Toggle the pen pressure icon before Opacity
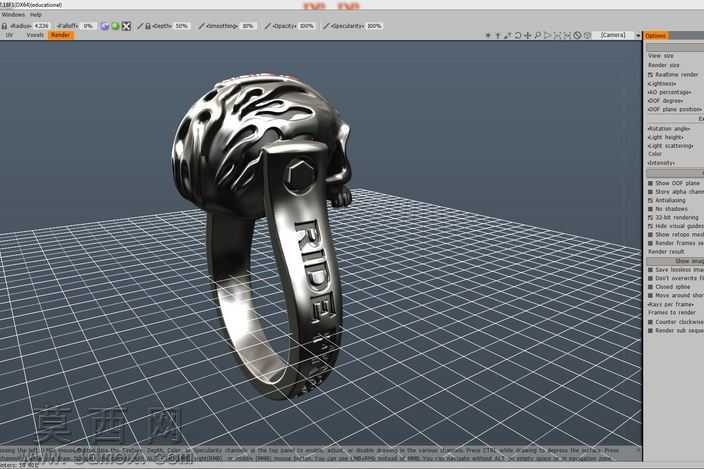The image size is (704, 469). 268,26
